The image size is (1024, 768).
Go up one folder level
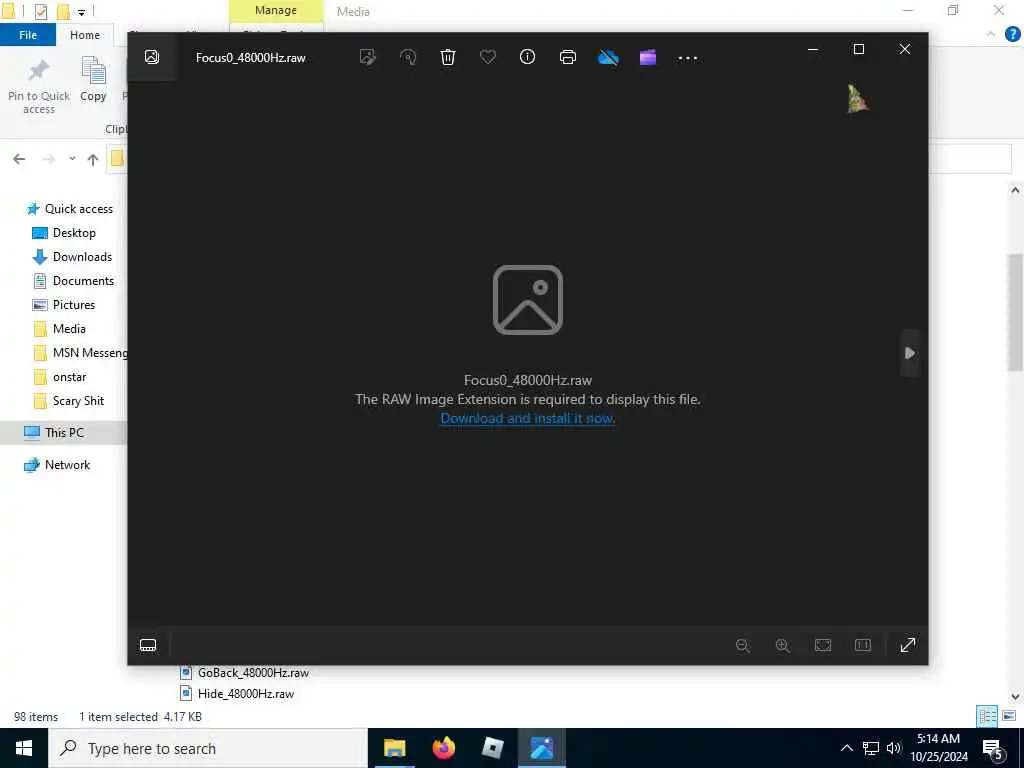pos(93,159)
